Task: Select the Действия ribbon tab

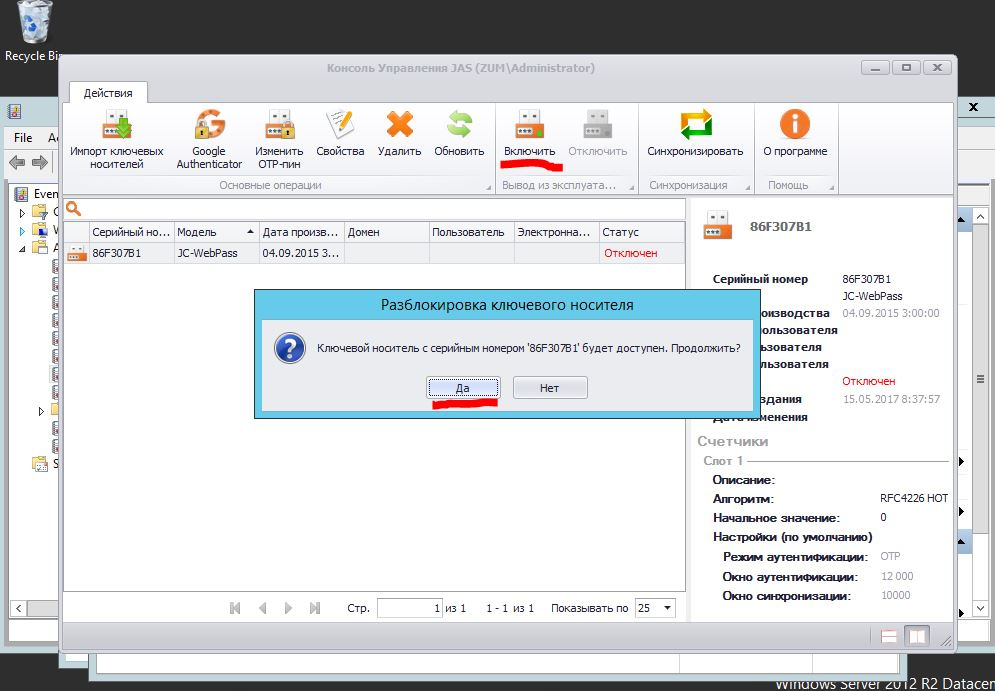Action: tap(108, 93)
